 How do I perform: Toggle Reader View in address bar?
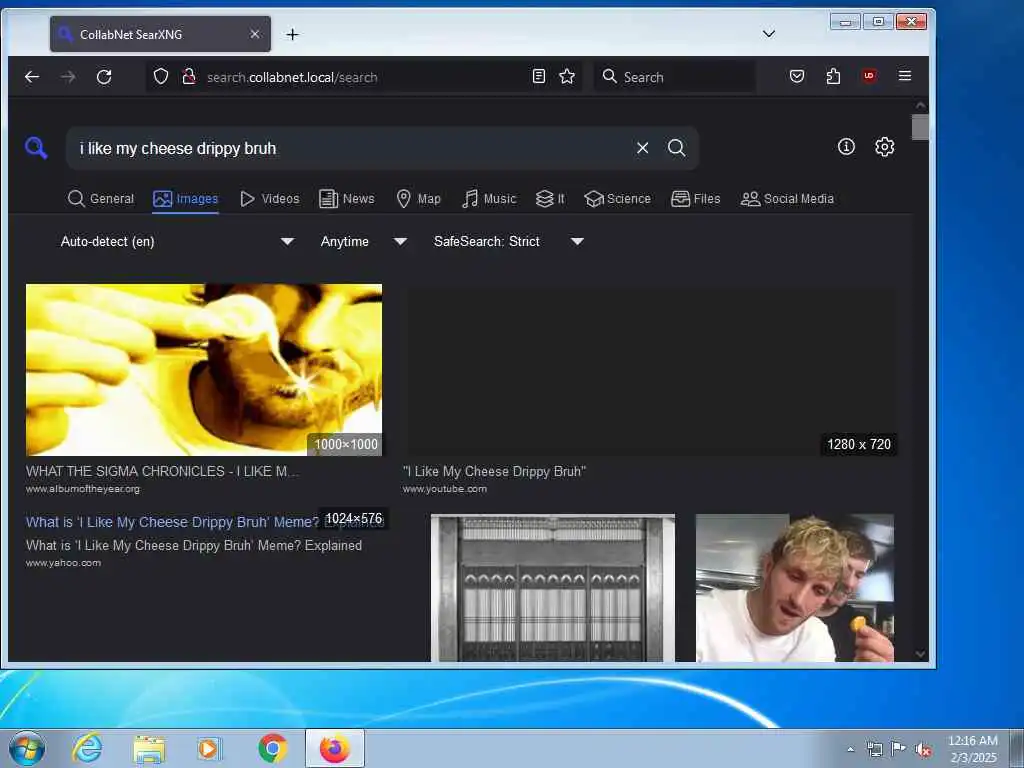539,76
